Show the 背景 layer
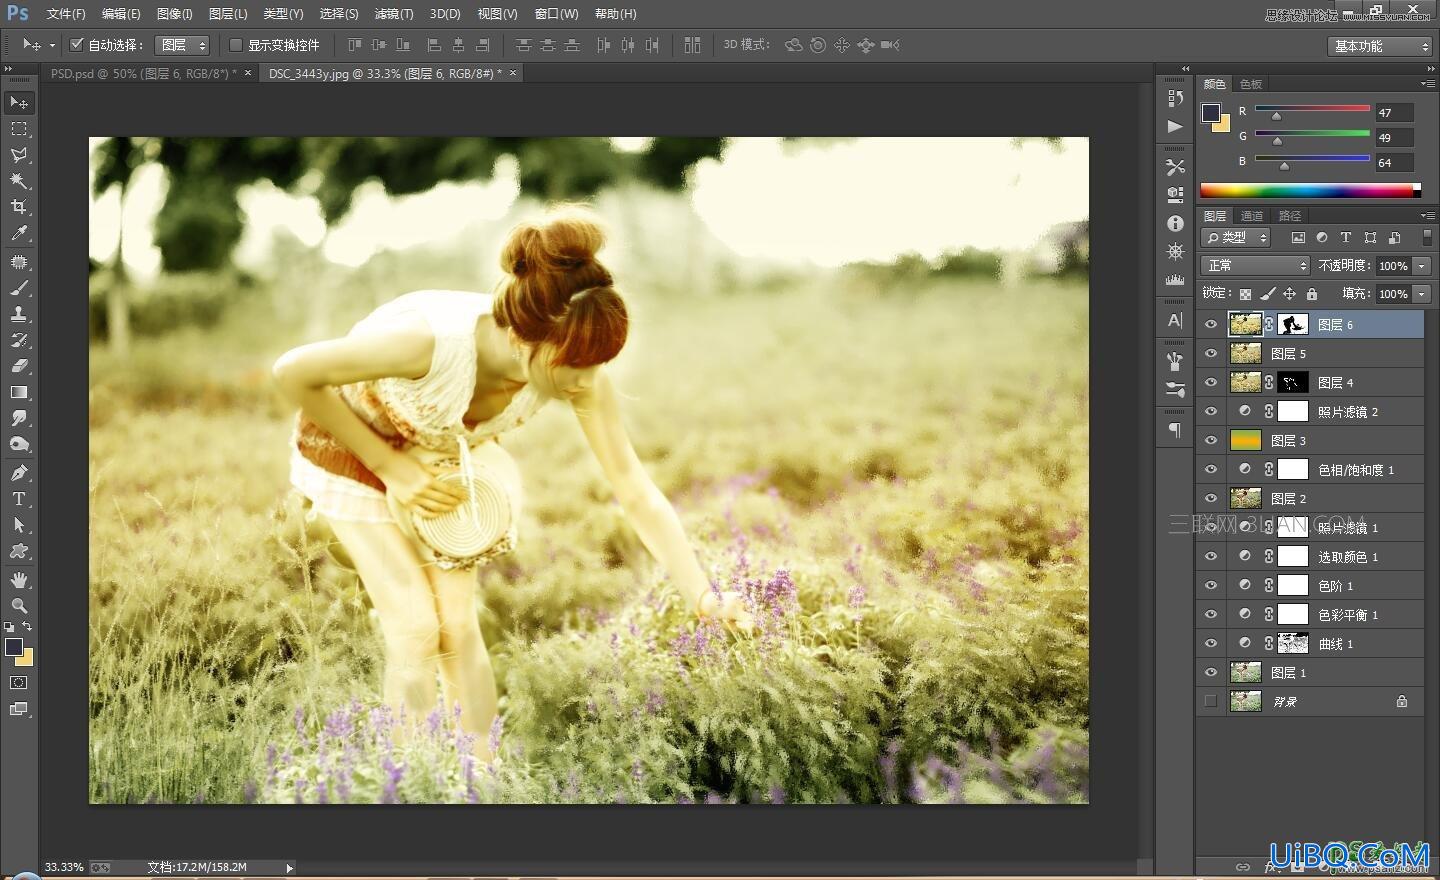1440x880 pixels. click(1211, 701)
